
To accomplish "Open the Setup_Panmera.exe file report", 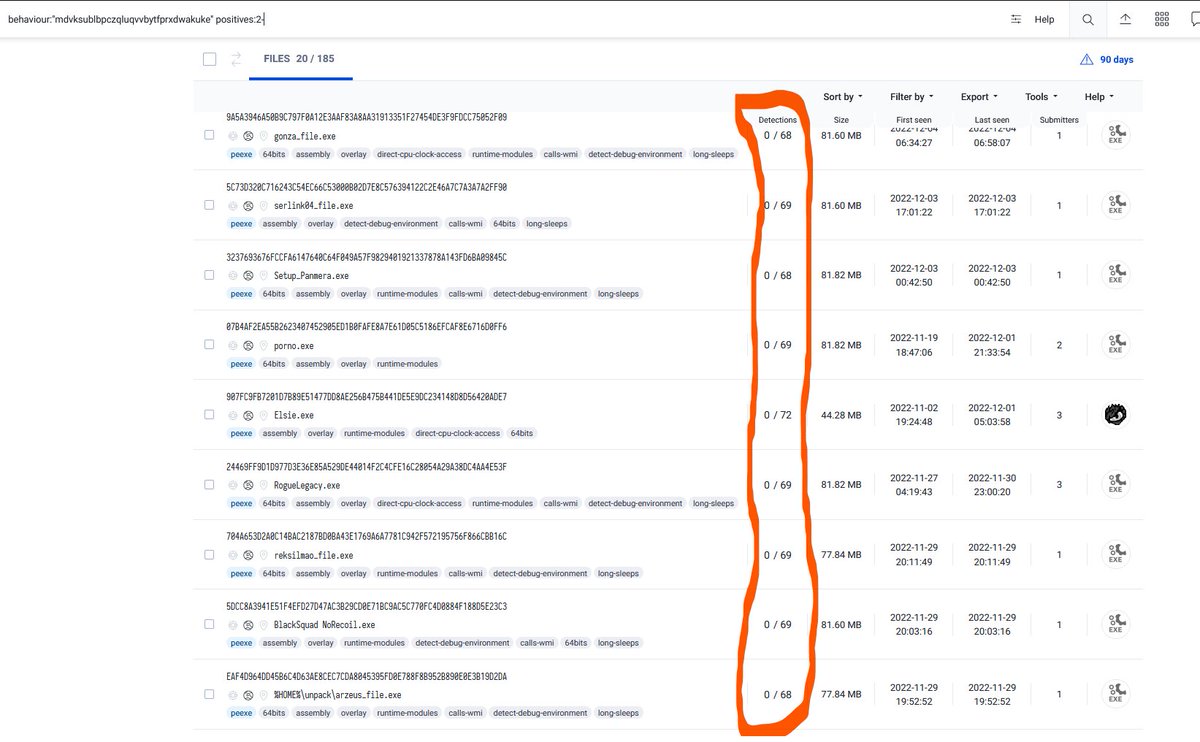I will [311, 275].
